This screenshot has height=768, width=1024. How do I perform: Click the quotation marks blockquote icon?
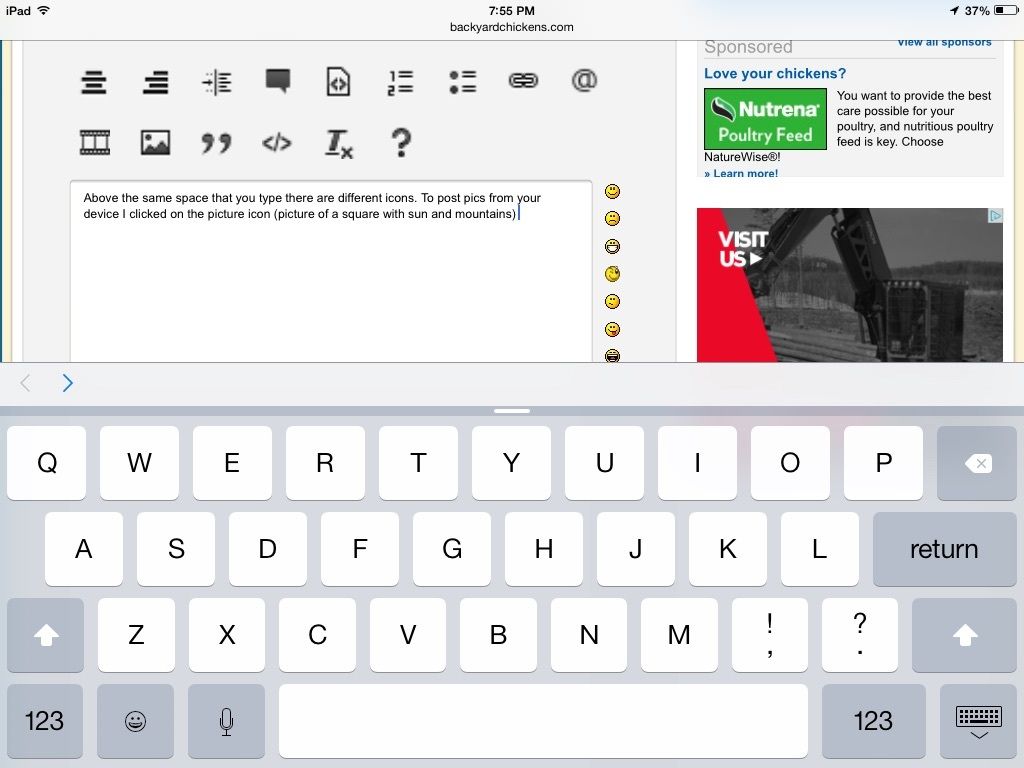coord(215,144)
